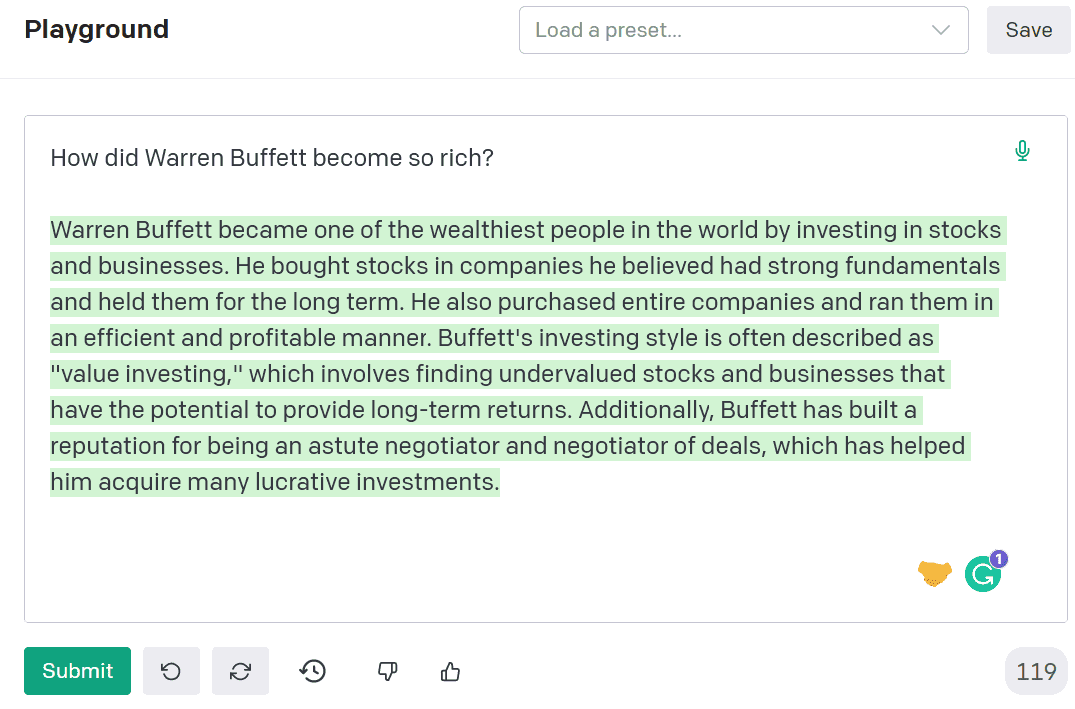Place cursor after "lucrative investments."
The image size is (1075, 709).
(x=500, y=482)
